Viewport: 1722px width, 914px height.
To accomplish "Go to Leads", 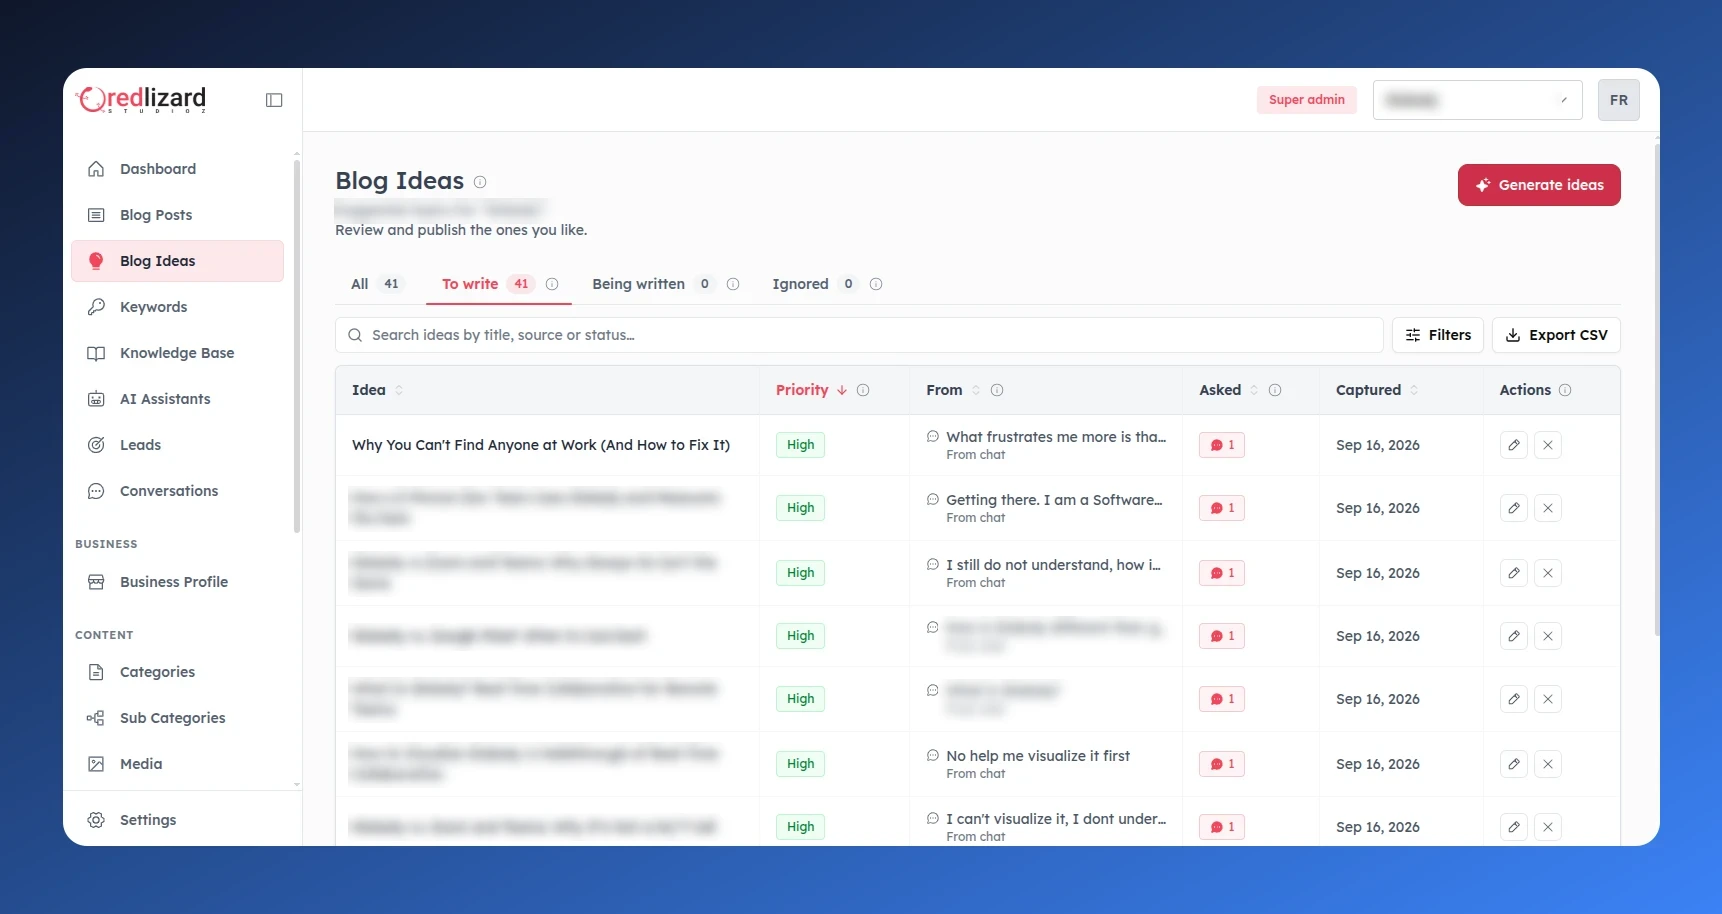I will [x=177, y=445].
